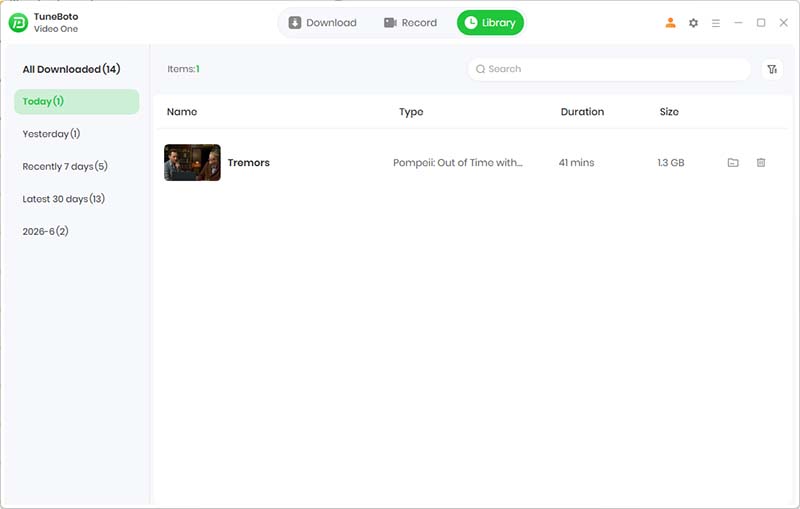This screenshot has width=800, height=509.
Task: Open the user account profile icon
Action: (x=670, y=23)
